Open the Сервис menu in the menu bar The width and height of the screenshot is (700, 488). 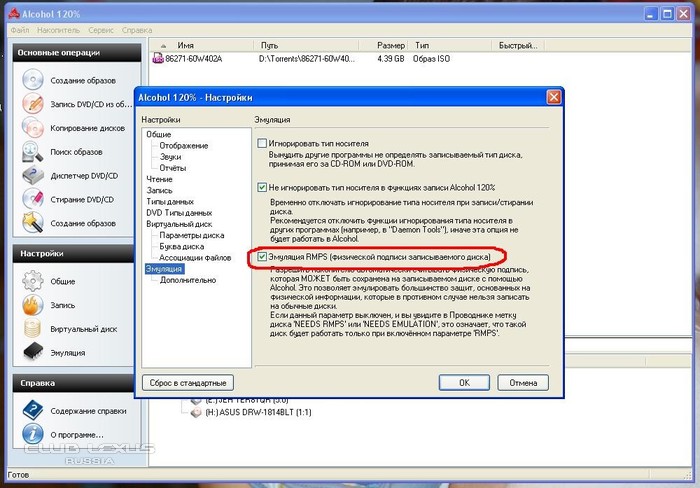coord(100,31)
